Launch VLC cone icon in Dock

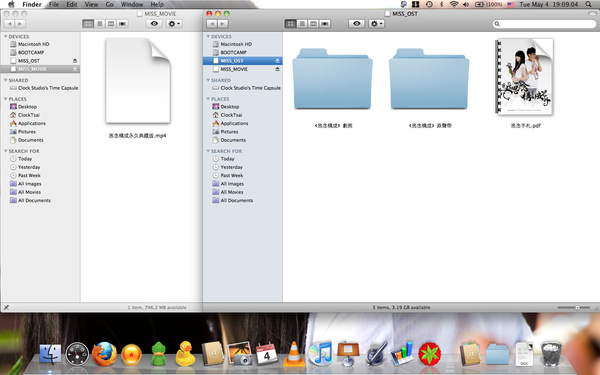coord(293,354)
